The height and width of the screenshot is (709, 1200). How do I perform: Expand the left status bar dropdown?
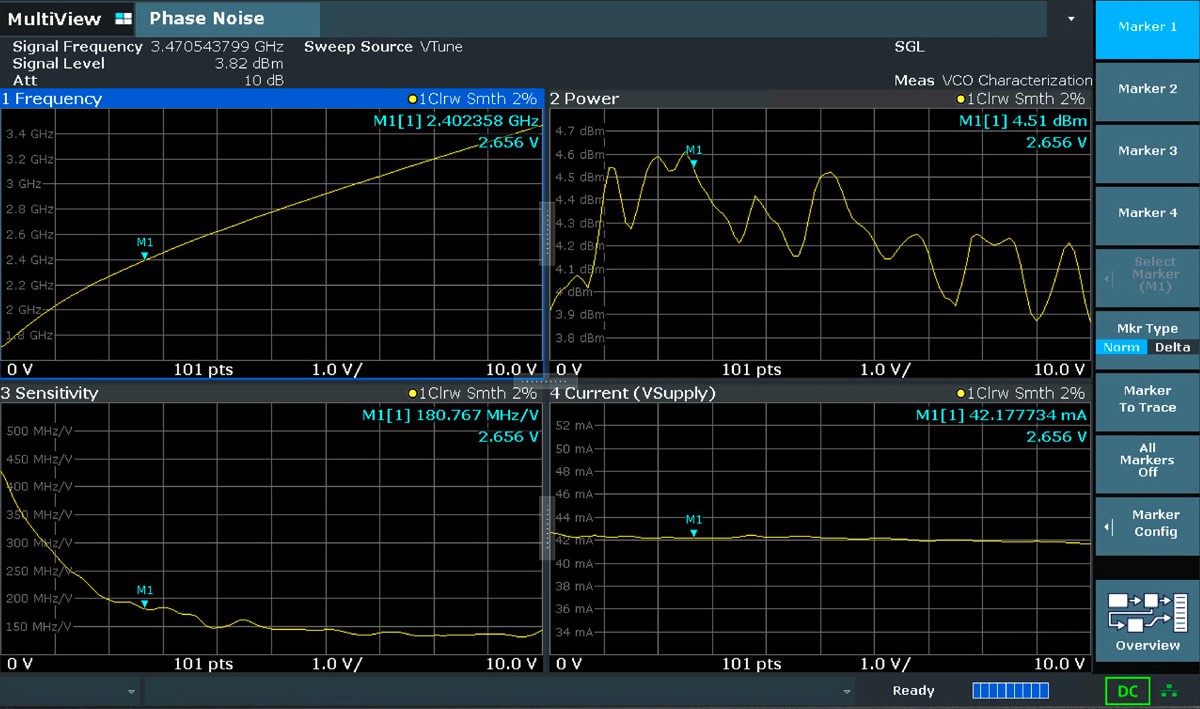132,691
